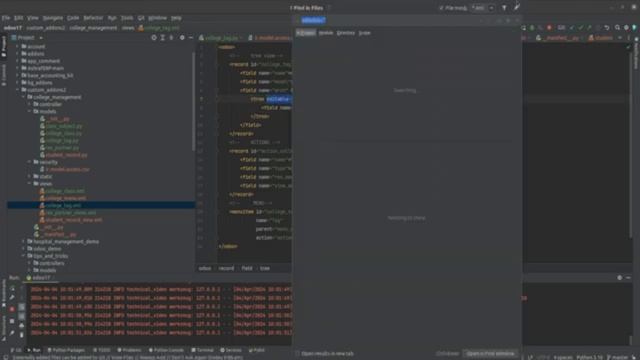Select In Project scope tab
This screenshot has width=640, height=360.
pyautogui.click(x=306, y=33)
